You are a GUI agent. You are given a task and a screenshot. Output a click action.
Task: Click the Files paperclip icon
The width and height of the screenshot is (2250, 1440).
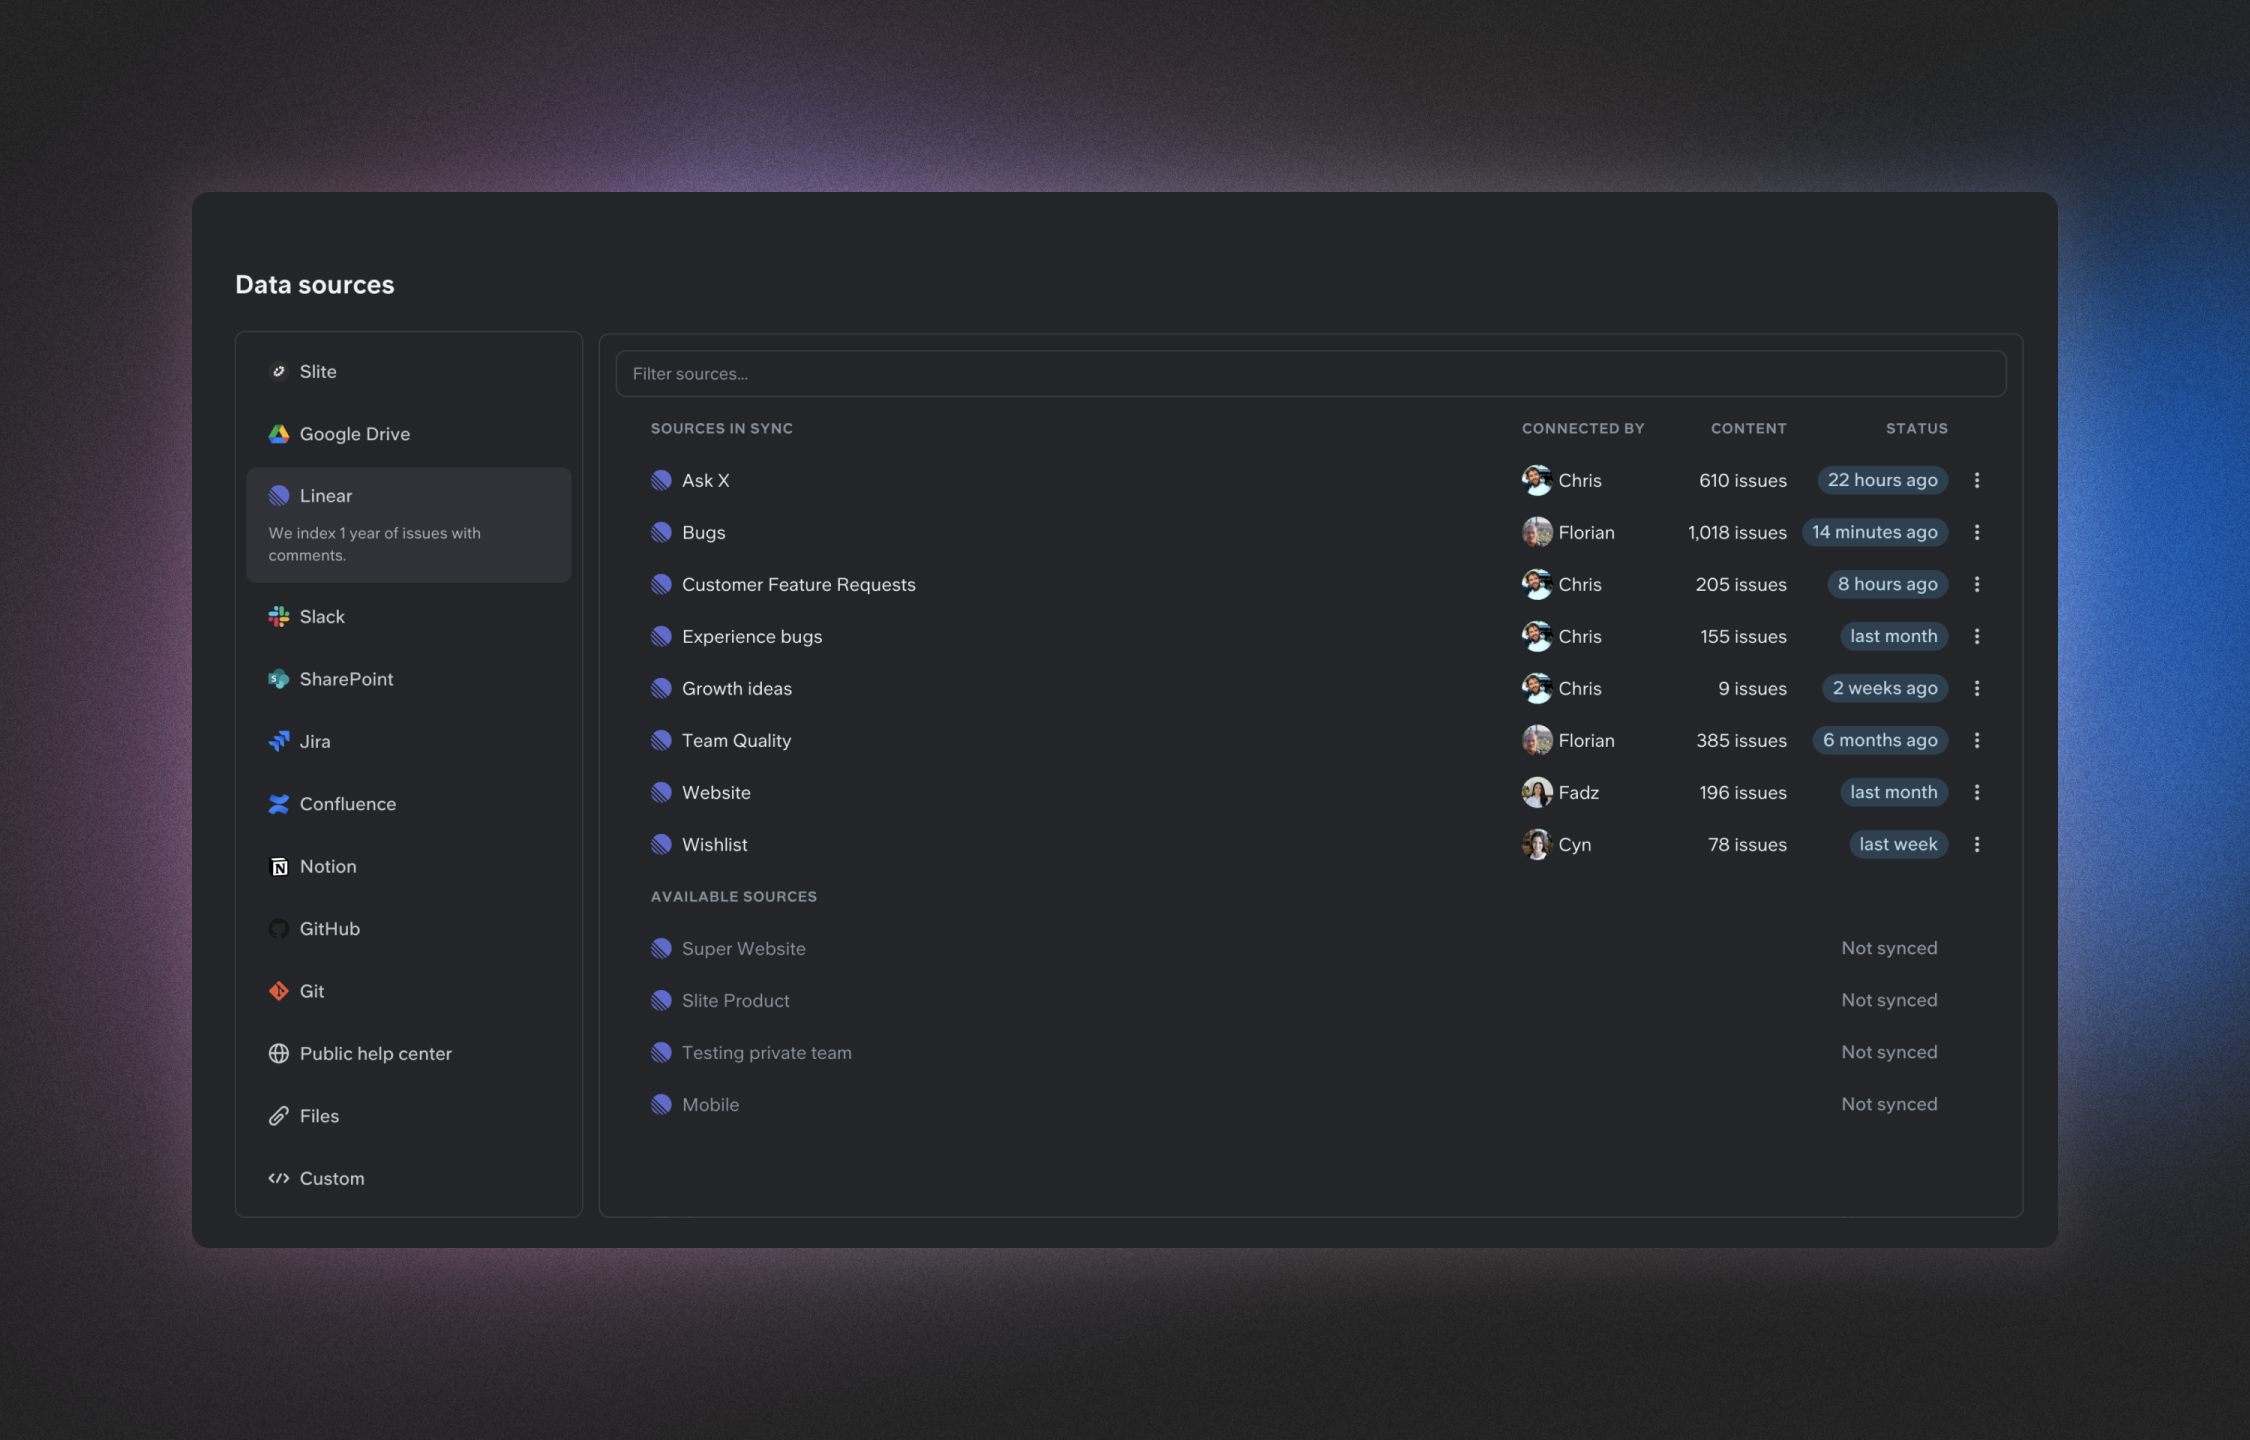click(x=279, y=1115)
